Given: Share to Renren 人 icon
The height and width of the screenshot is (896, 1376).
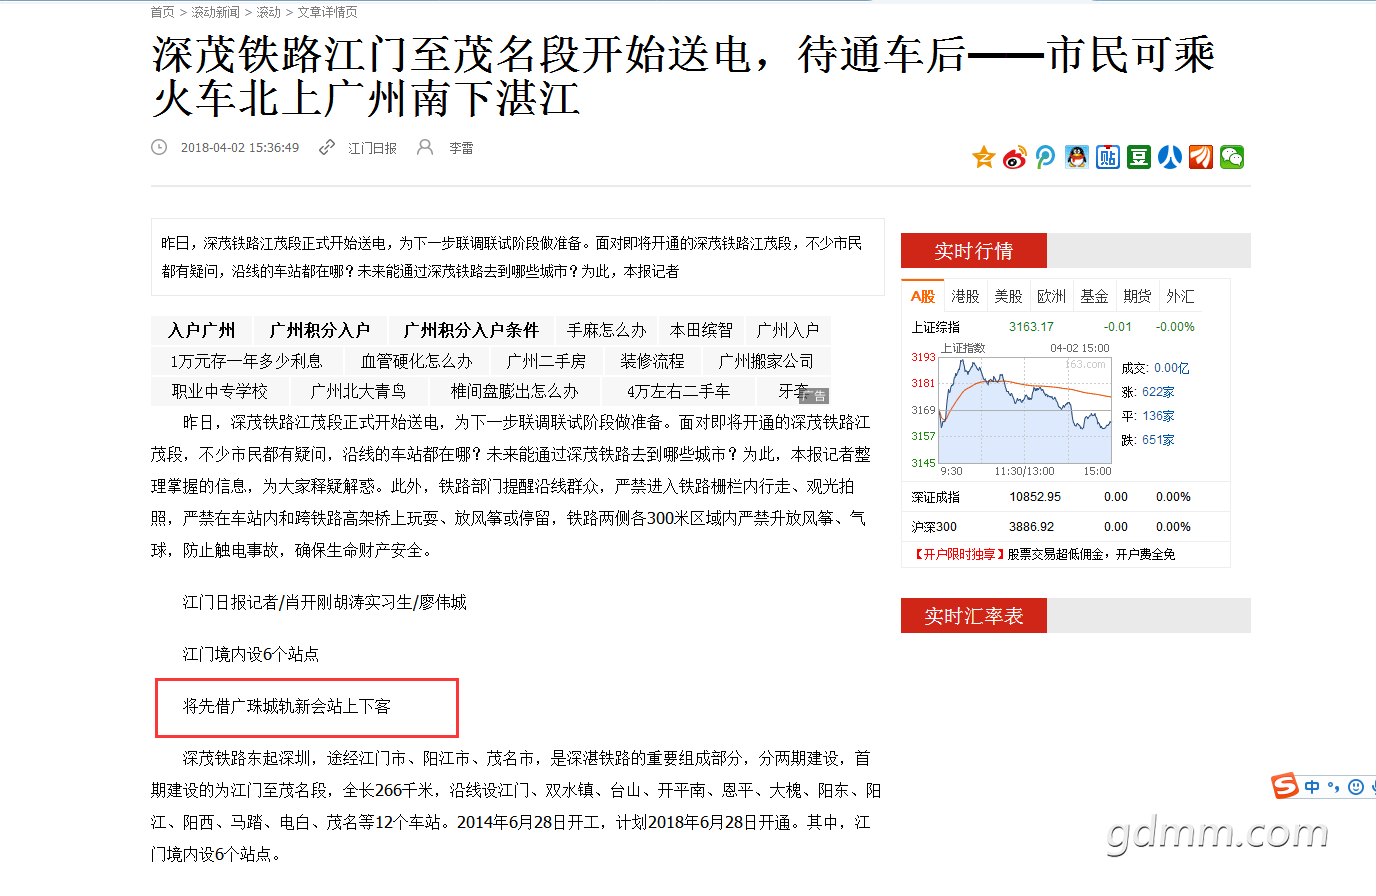Looking at the screenshot, I should tap(1169, 157).
